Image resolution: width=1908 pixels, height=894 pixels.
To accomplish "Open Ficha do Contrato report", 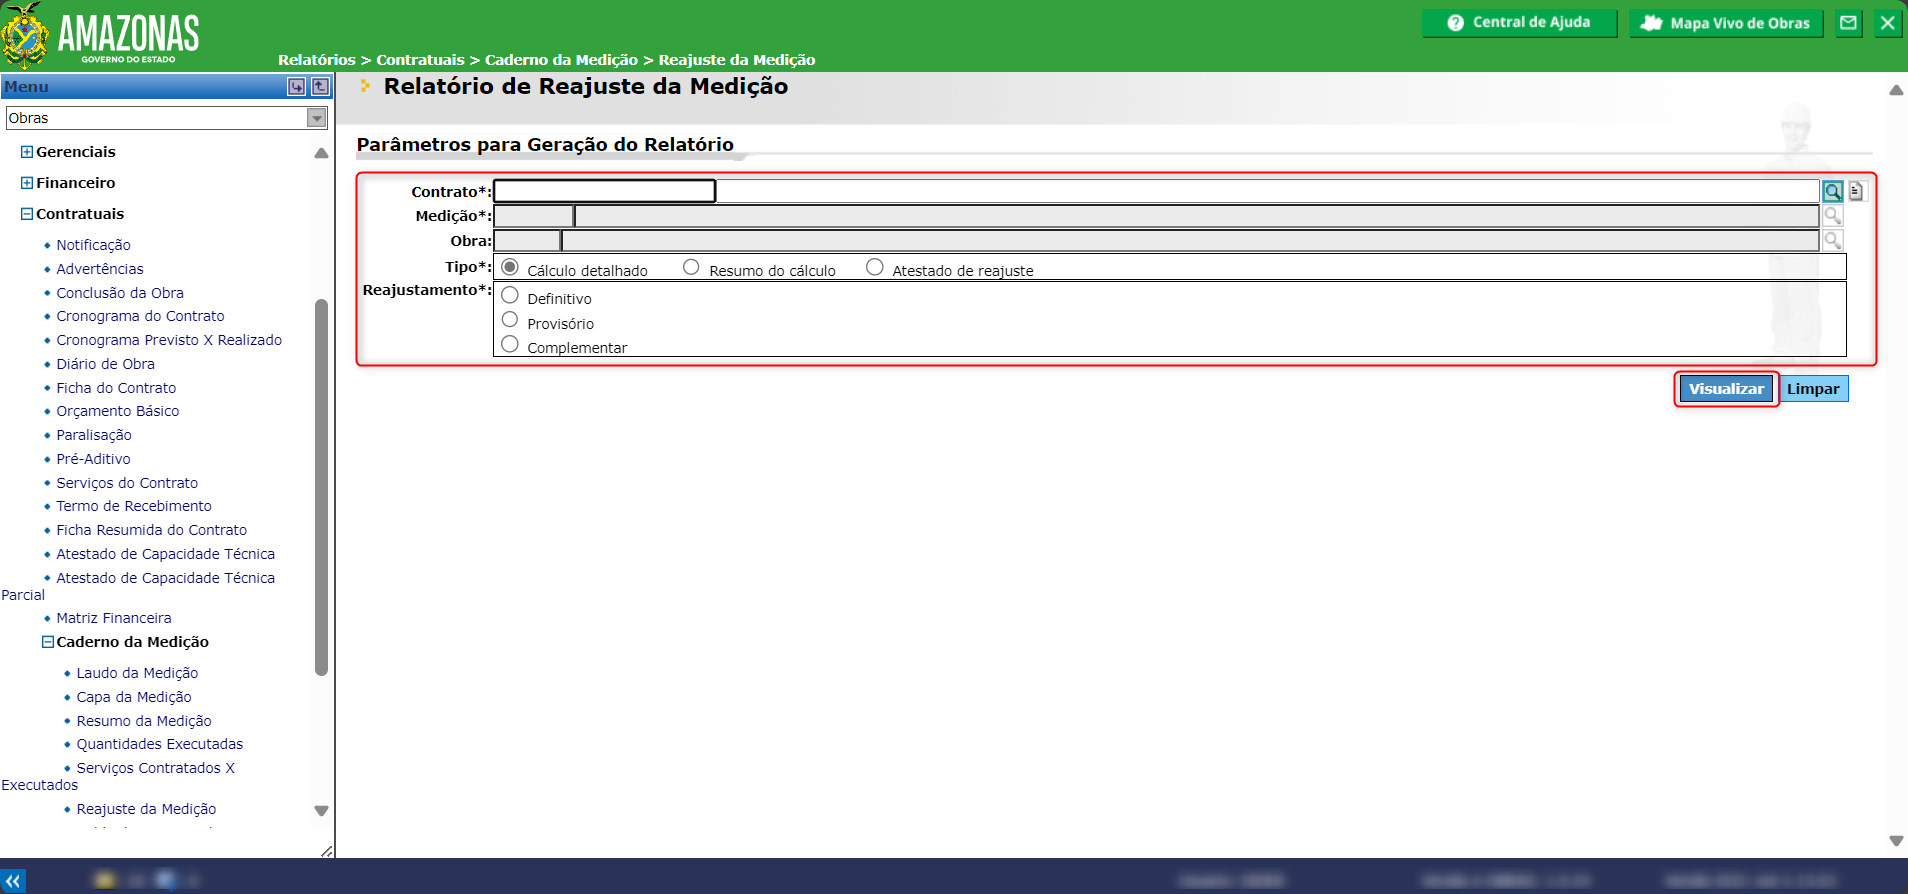I will click(116, 388).
